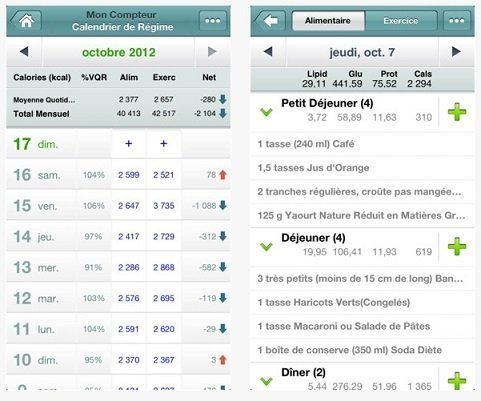The height and width of the screenshot is (401, 481).
Task: Switch to the Exercice tab
Action: [401, 21]
